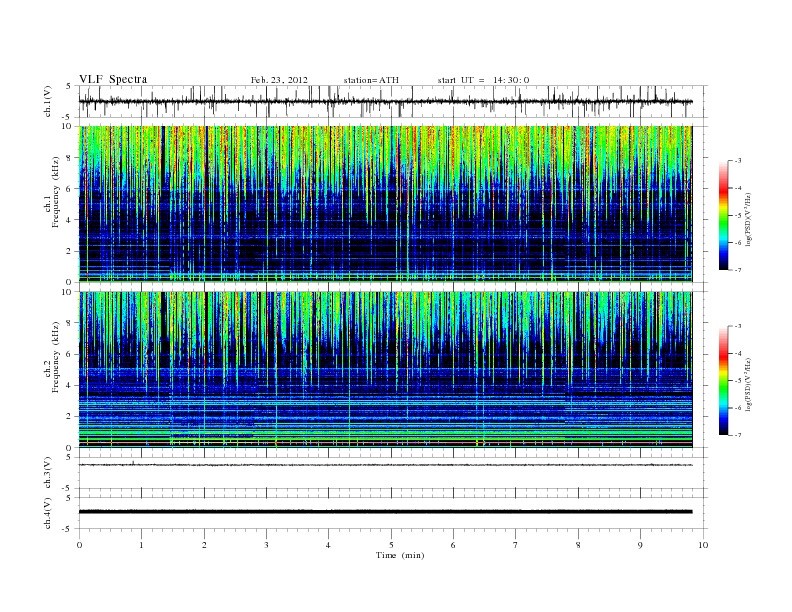Click the "6" time axis tick label
This screenshot has width=792, height=612.
tap(453, 545)
